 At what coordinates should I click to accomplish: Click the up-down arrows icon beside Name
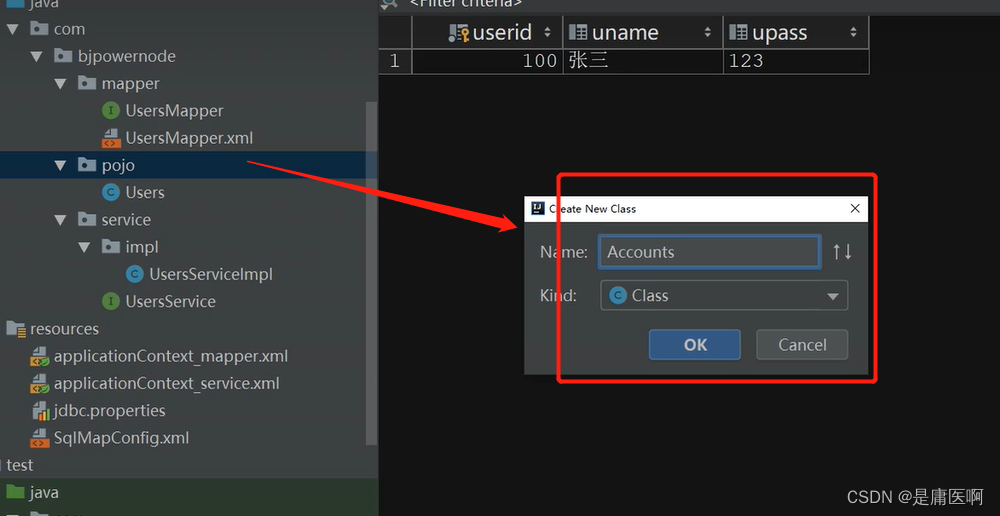(842, 252)
